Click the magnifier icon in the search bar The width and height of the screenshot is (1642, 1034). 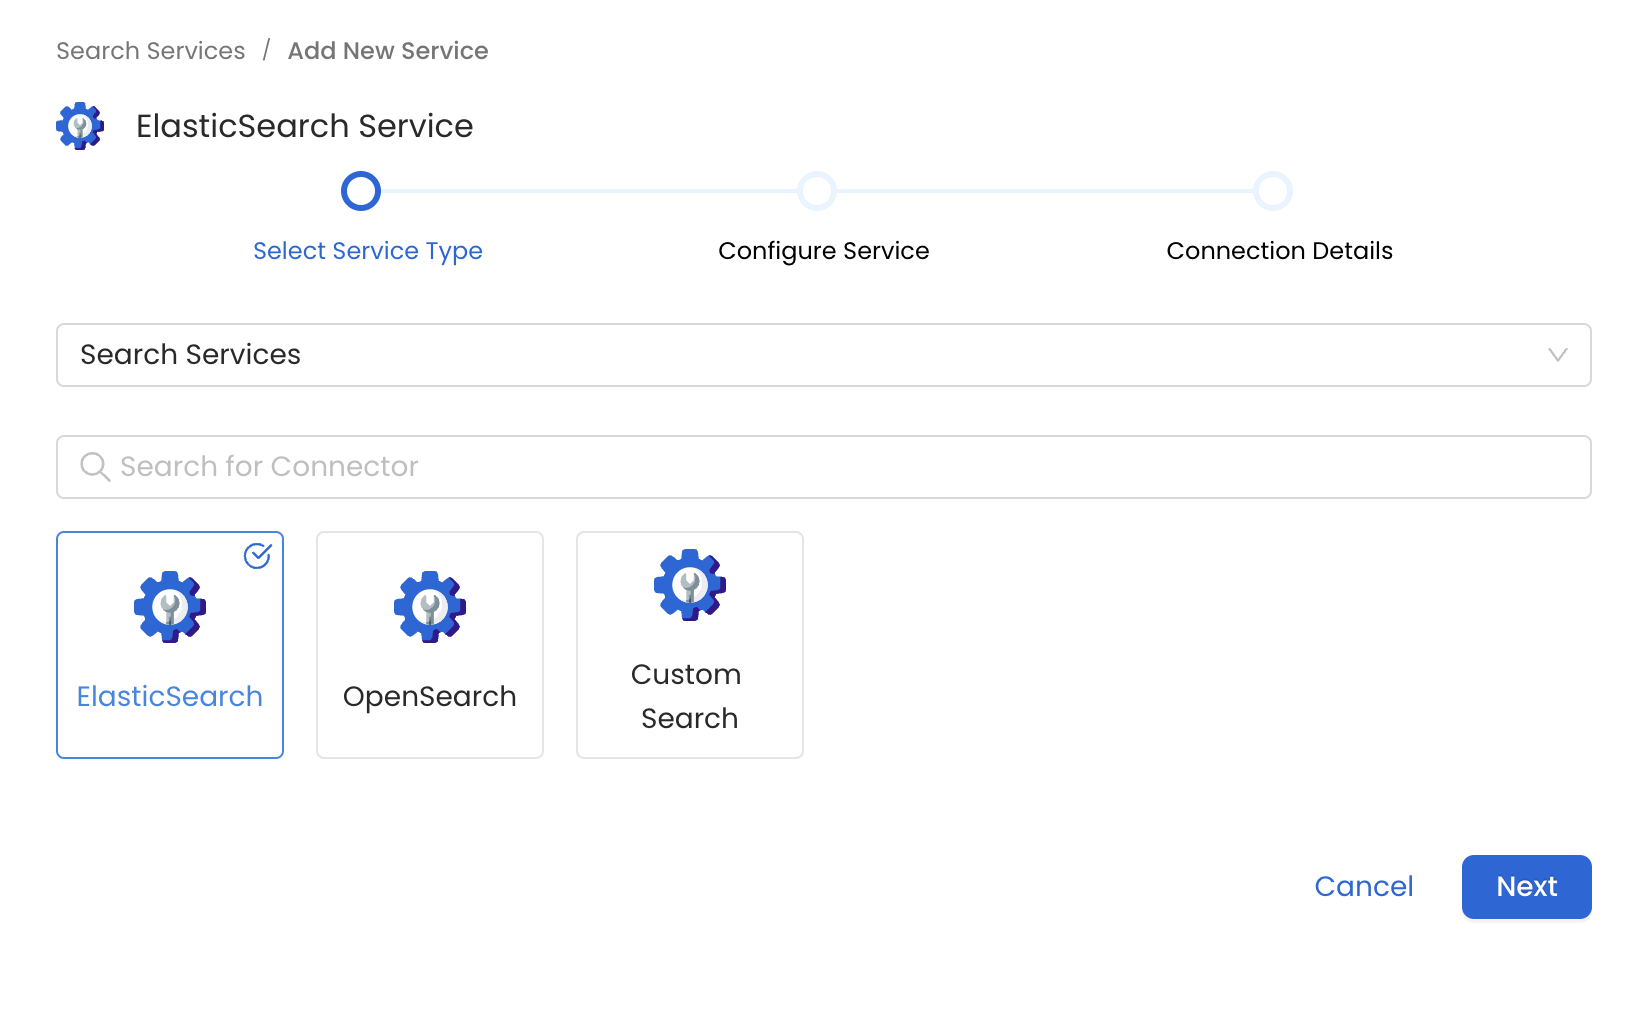pos(95,466)
